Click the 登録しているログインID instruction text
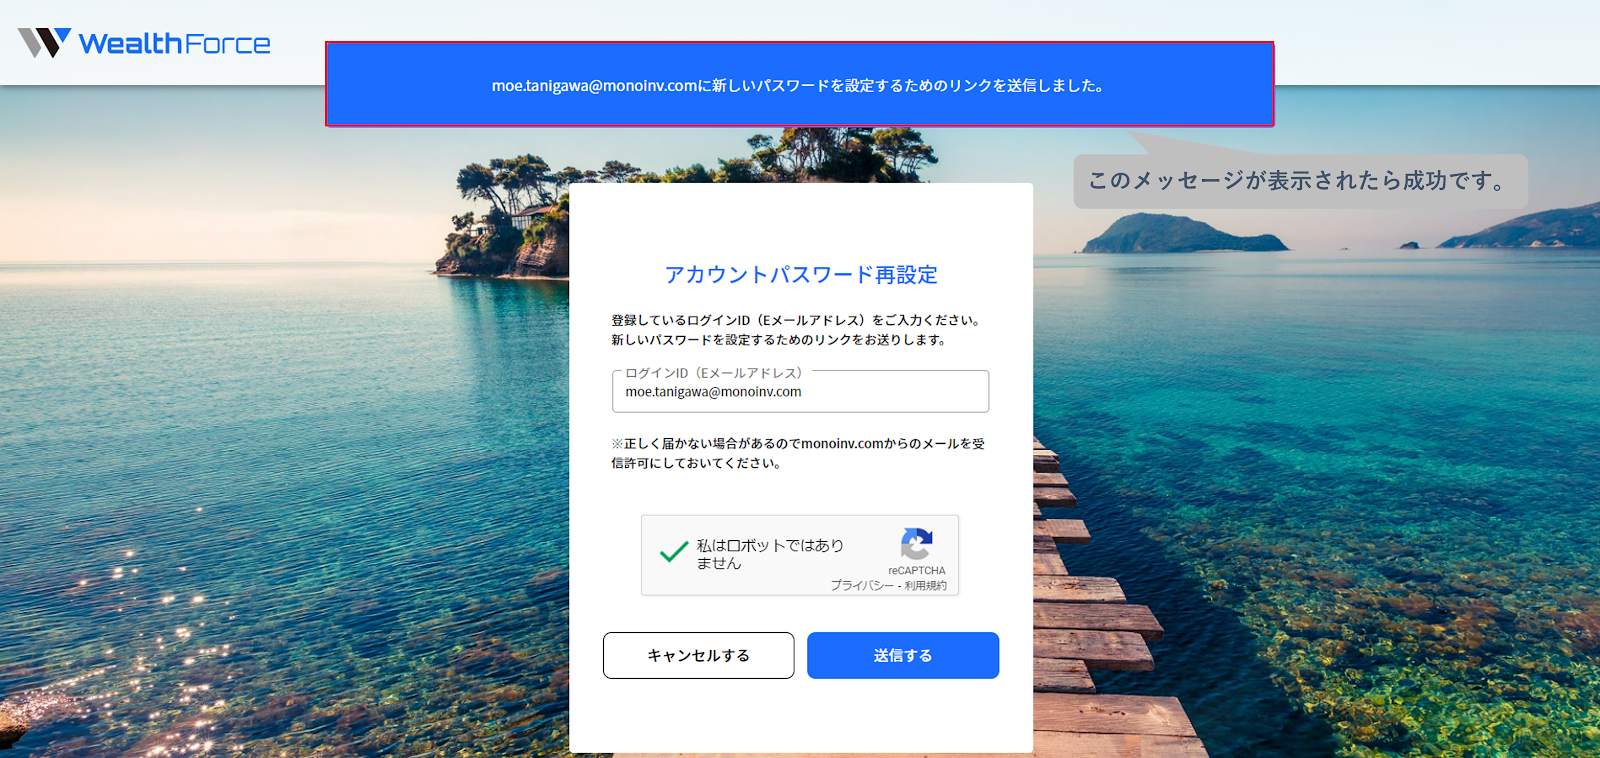This screenshot has width=1600, height=758. [x=798, y=320]
